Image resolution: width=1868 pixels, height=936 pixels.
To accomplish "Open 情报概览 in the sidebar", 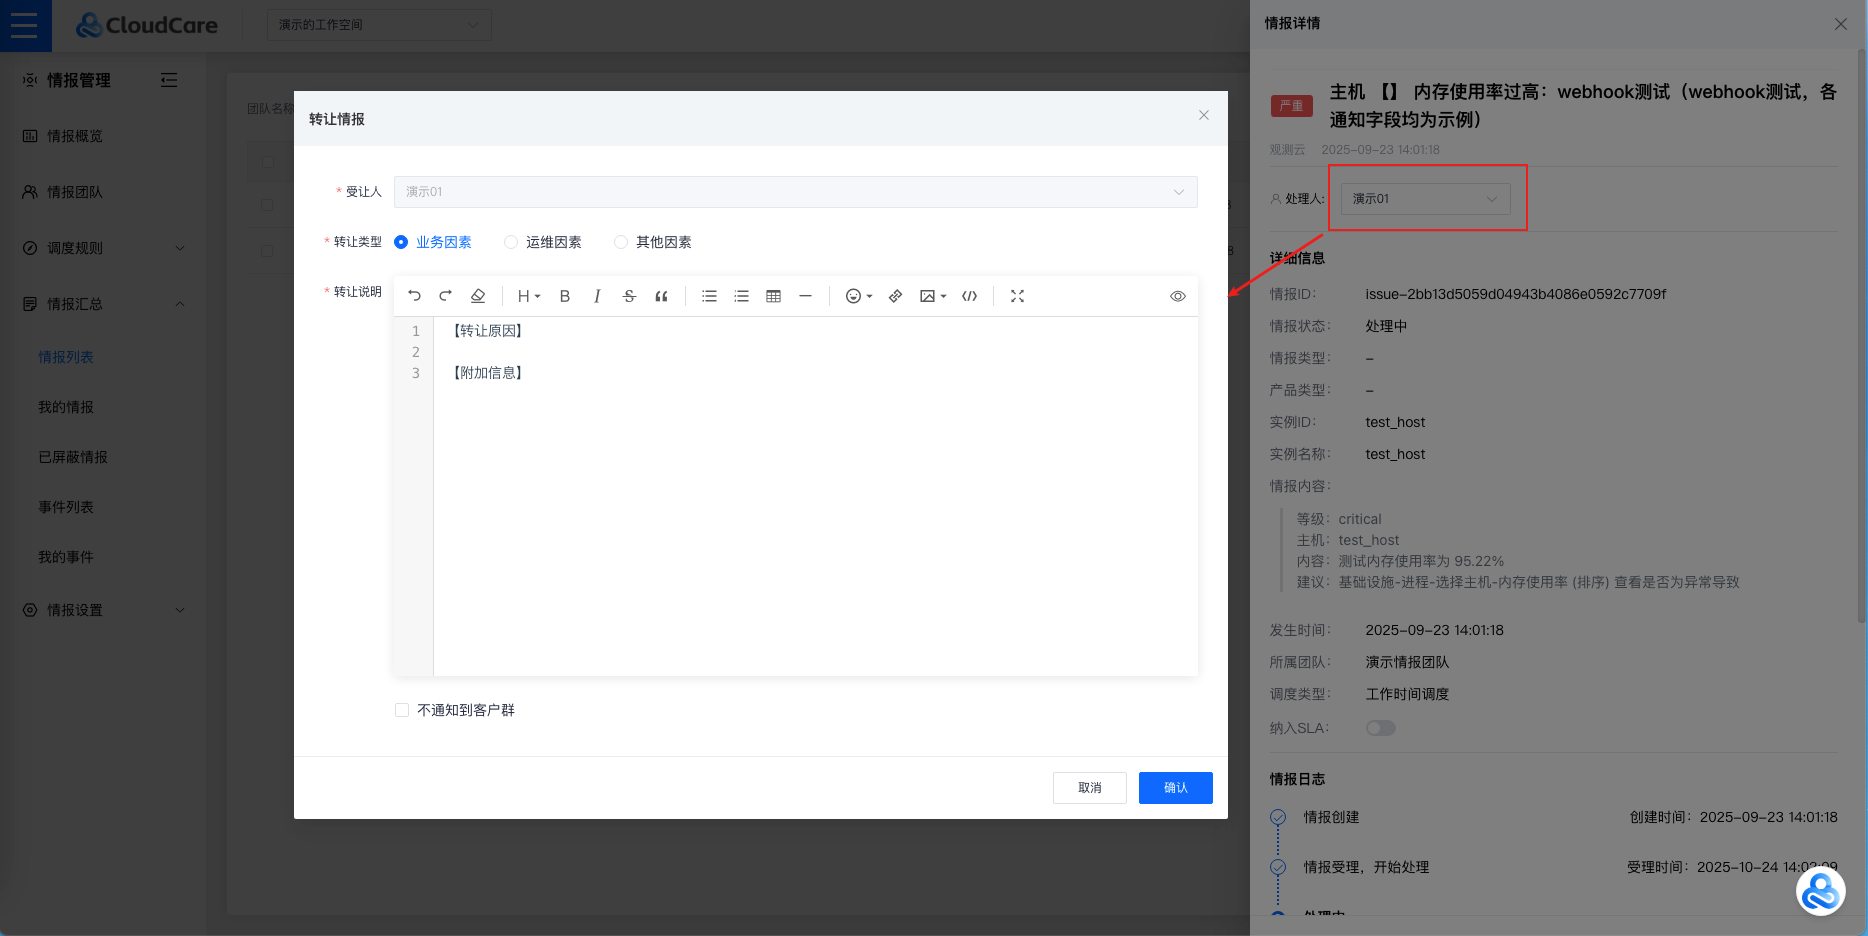I will pyautogui.click(x=75, y=136).
